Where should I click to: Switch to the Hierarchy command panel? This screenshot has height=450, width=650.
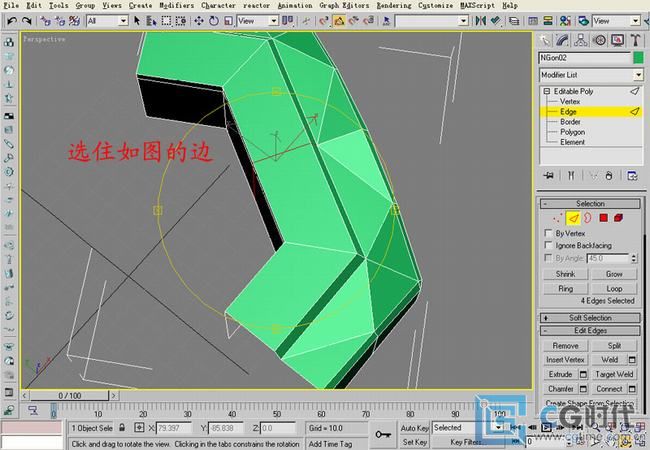(x=581, y=40)
